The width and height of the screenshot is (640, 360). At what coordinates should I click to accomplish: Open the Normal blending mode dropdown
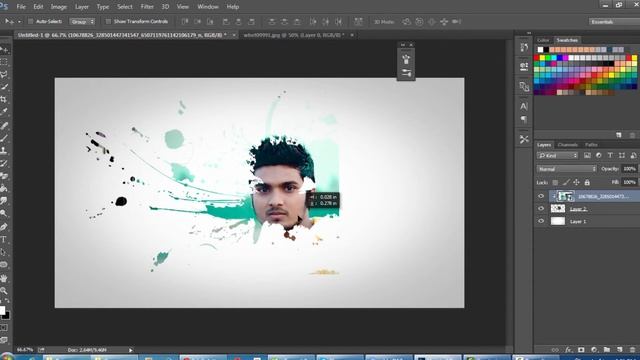coord(567,169)
